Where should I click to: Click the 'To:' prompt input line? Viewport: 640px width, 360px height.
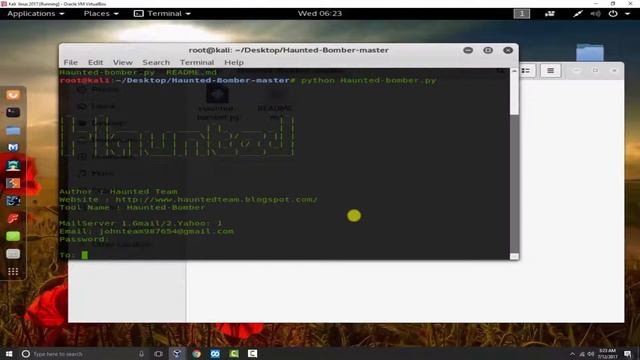coord(284,255)
